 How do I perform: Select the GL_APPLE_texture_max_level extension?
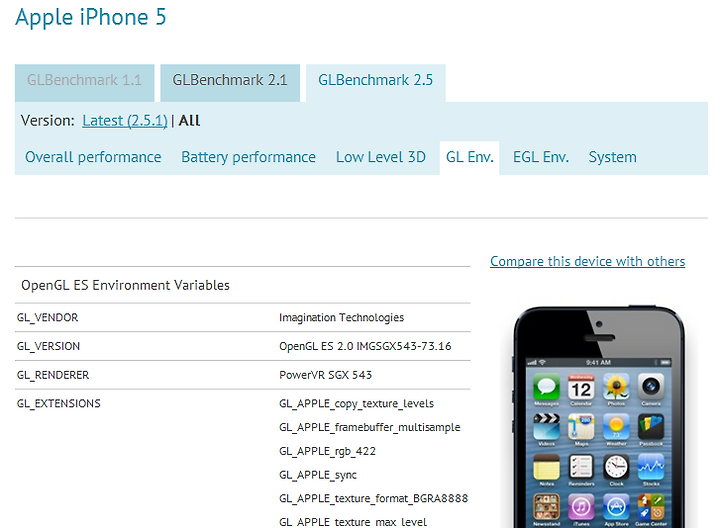coord(353,522)
